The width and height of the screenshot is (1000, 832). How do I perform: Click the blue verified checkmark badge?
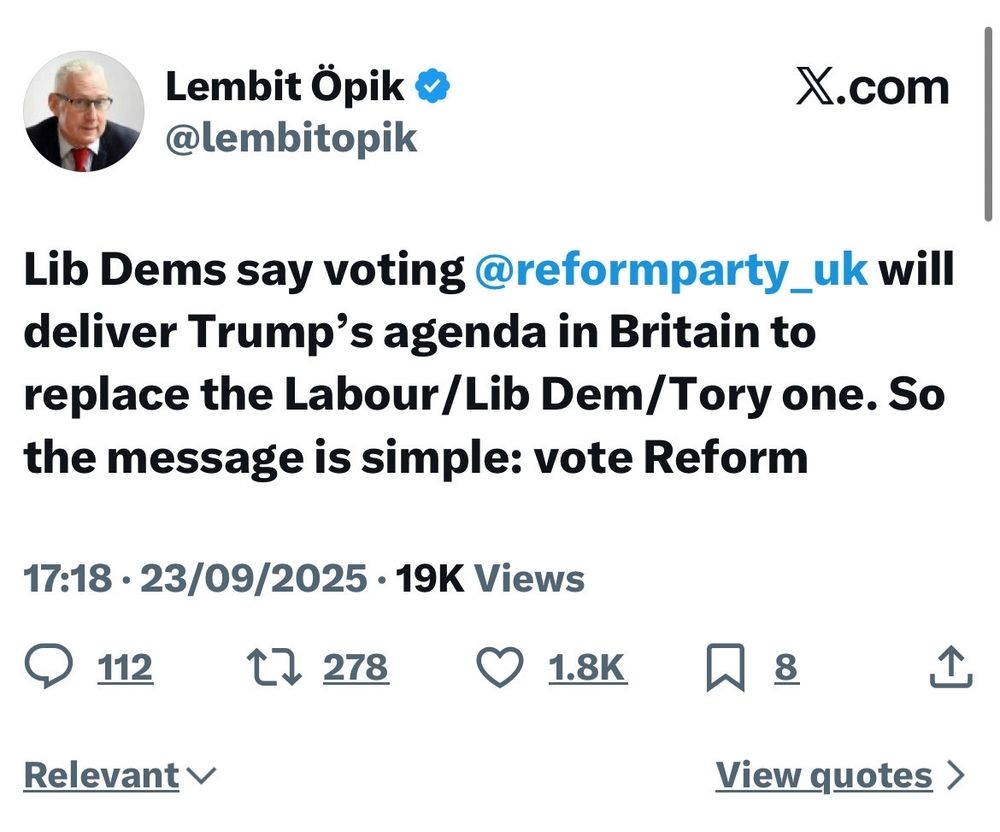(x=432, y=89)
